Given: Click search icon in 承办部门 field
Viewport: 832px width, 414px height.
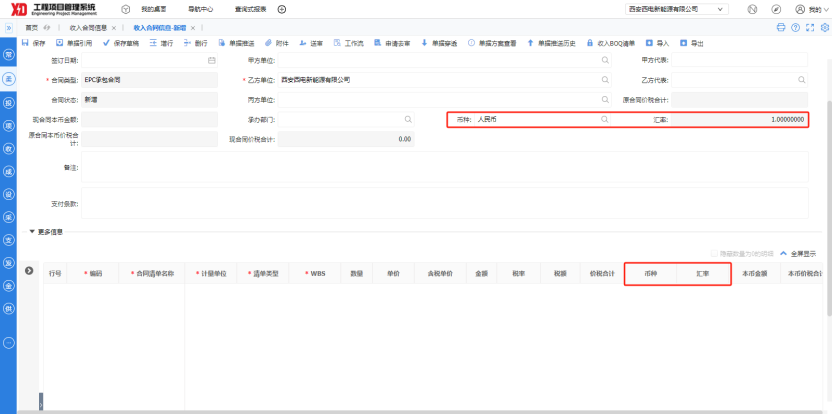Looking at the screenshot, I should tap(407, 119).
